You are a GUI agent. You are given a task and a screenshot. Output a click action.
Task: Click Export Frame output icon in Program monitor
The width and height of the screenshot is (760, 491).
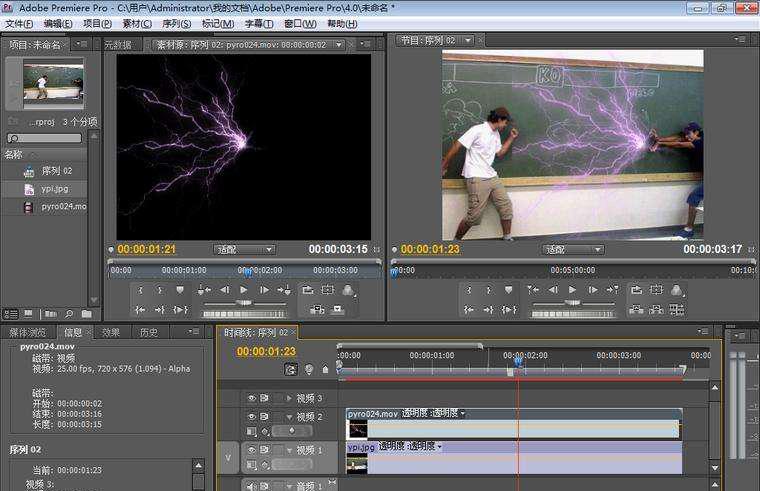point(677,290)
